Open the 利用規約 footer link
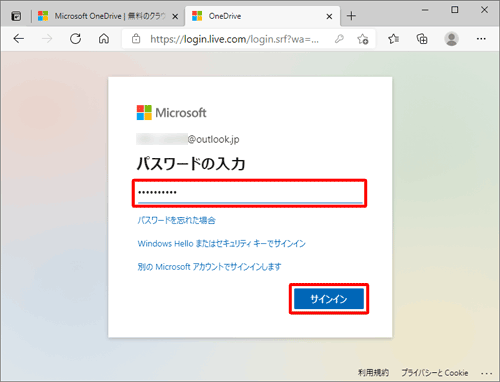This screenshot has height=382, width=500. (373, 372)
